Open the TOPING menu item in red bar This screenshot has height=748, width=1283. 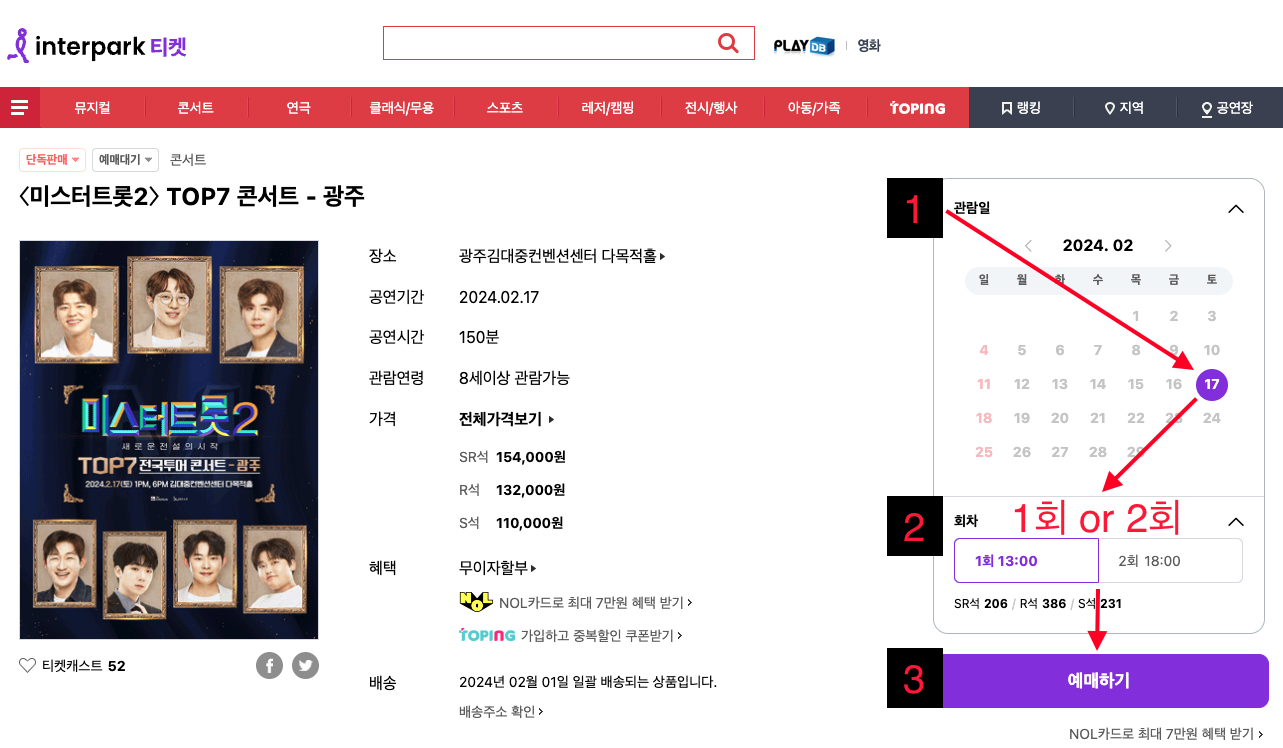(x=917, y=108)
